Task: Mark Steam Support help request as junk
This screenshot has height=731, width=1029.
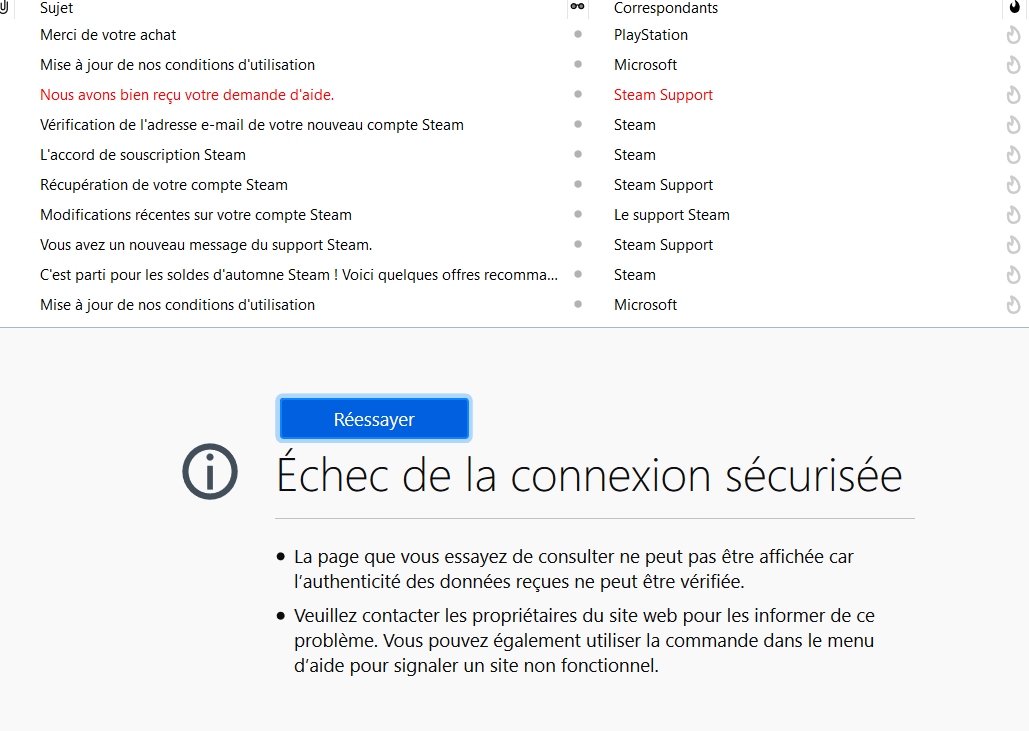Action: 1013,95
